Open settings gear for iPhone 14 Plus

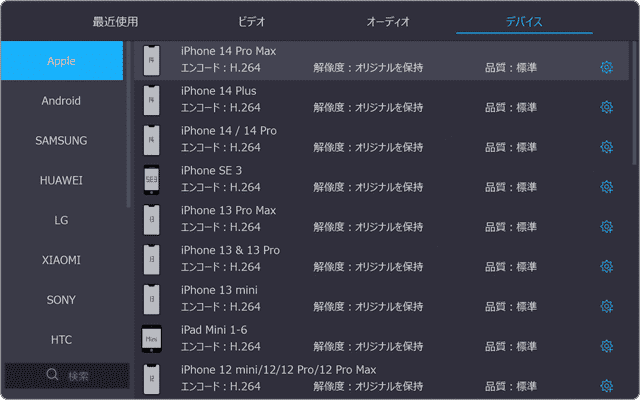coord(607,107)
